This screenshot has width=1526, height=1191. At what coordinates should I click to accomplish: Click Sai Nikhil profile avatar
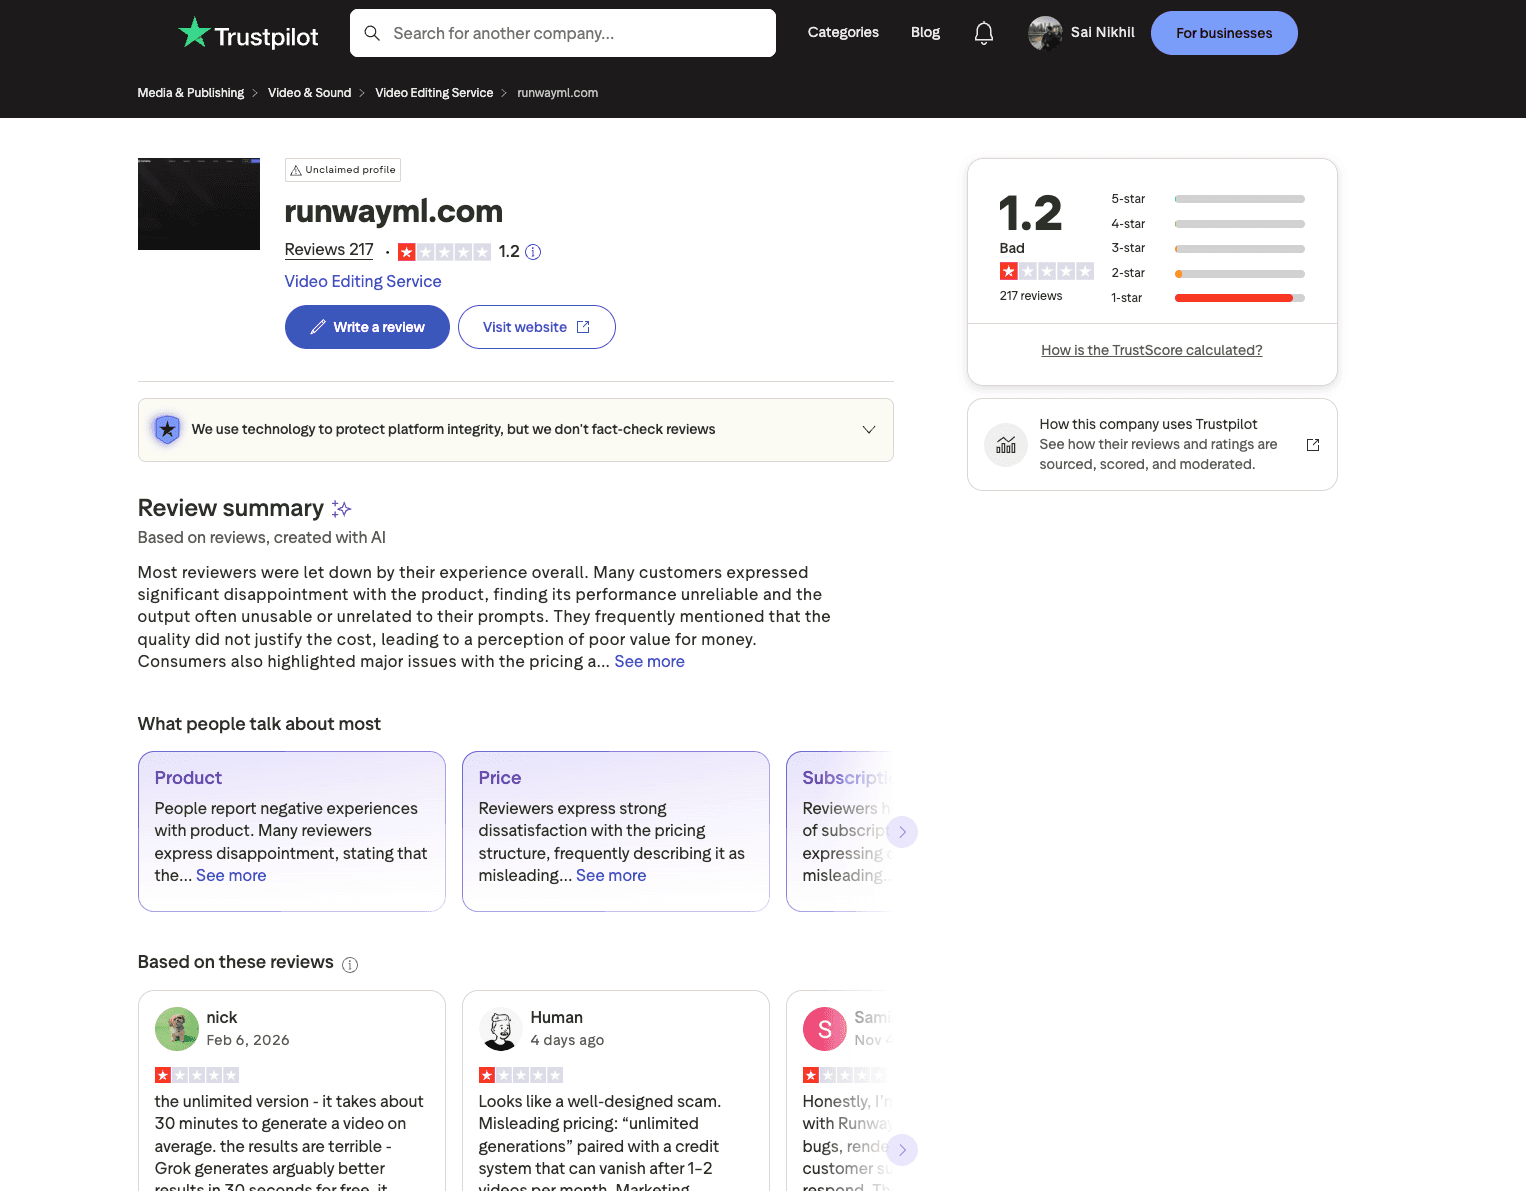click(1045, 33)
